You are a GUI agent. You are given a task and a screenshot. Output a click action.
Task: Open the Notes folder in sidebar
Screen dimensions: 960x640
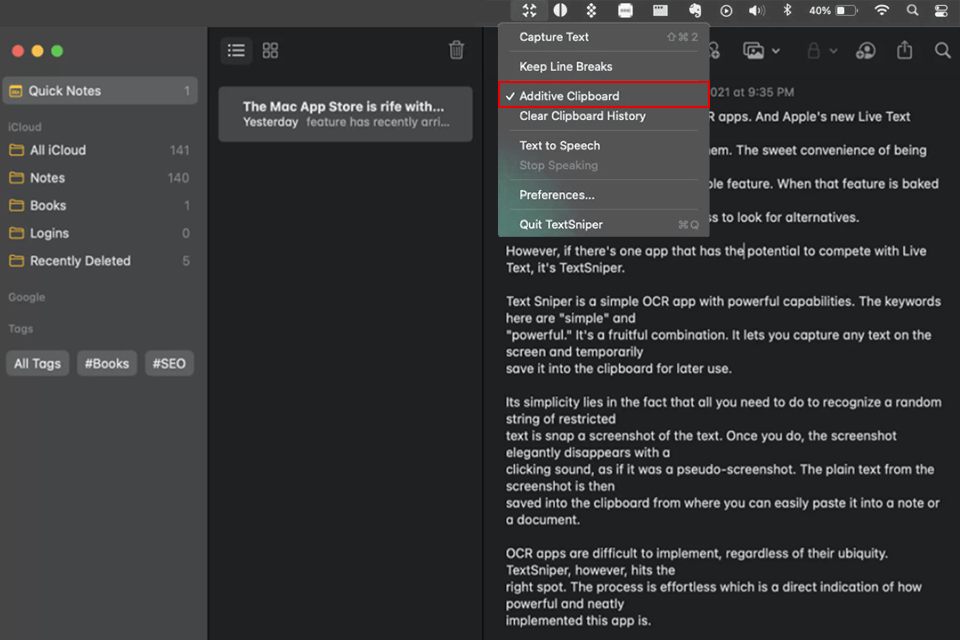click(x=100, y=178)
